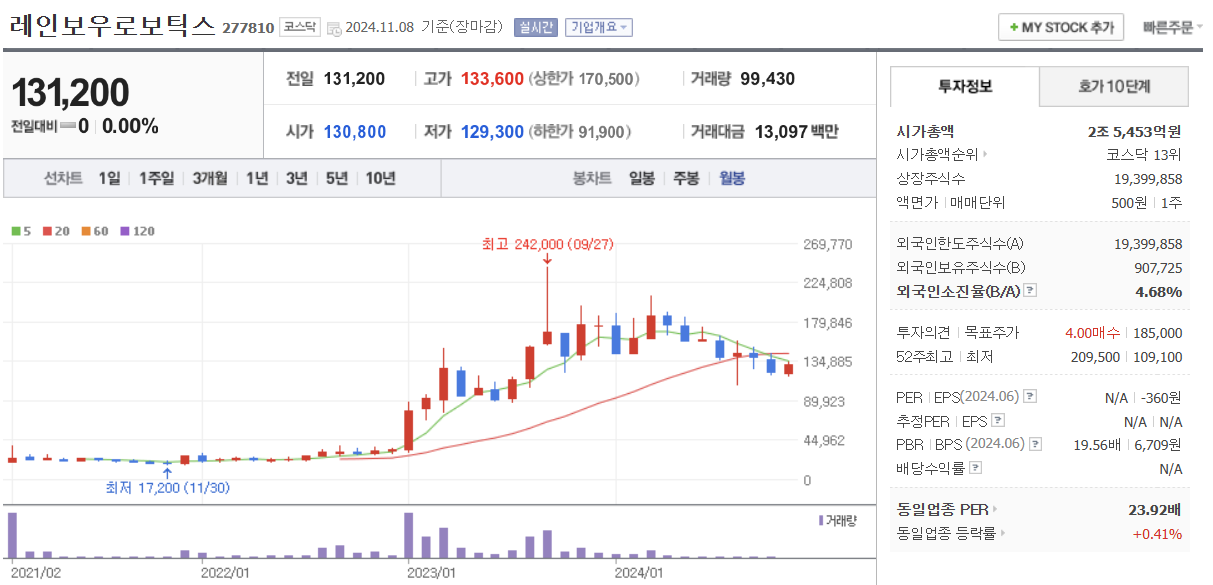Screen dimensions: 1213x585
Task: Click the orange 60-day moving average legend
Action: coord(94,231)
